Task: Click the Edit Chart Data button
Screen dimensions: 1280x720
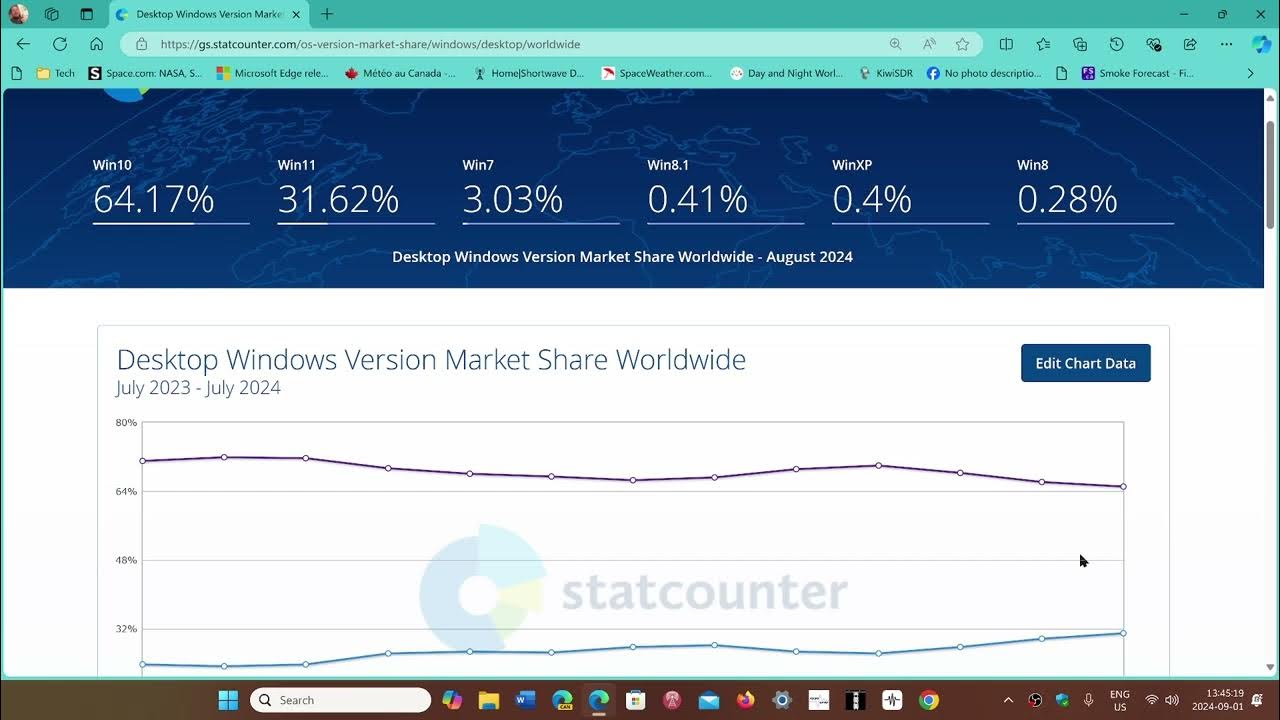Action: click(1085, 363)
